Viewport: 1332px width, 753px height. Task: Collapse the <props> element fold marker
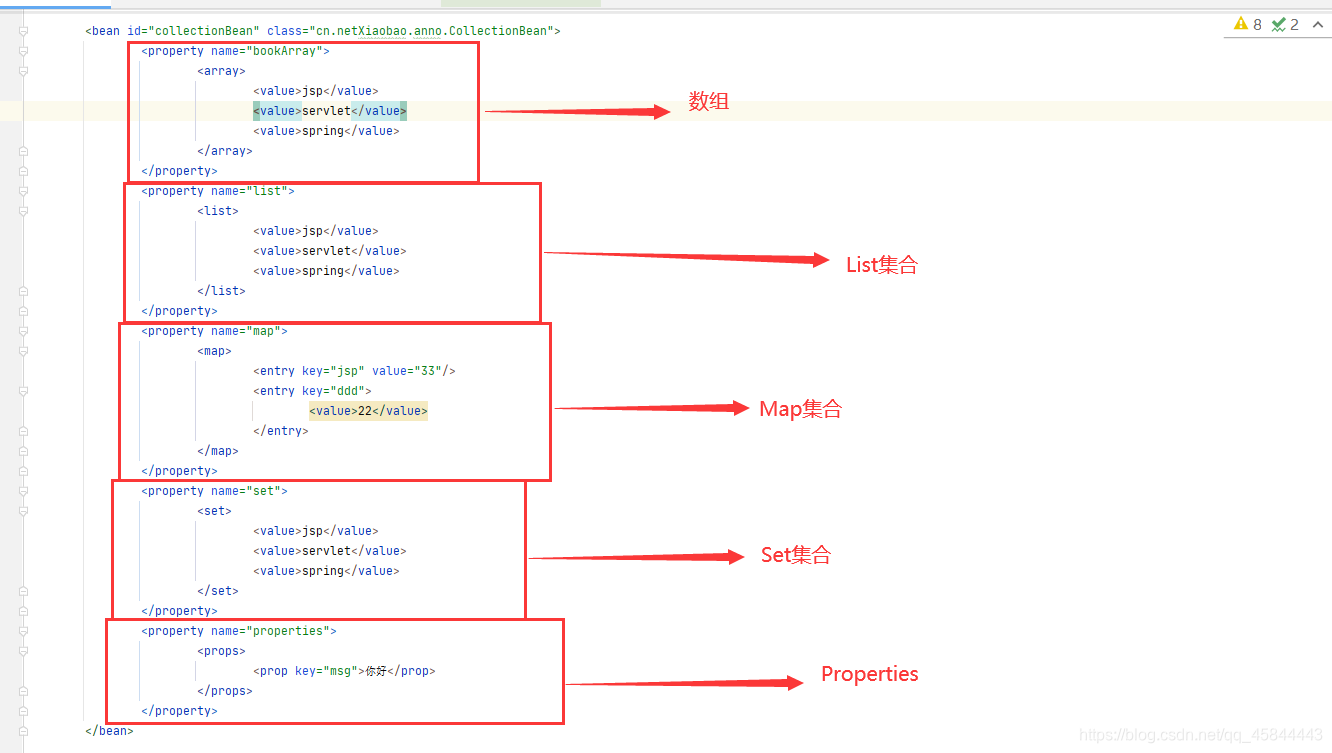(23, 651)
